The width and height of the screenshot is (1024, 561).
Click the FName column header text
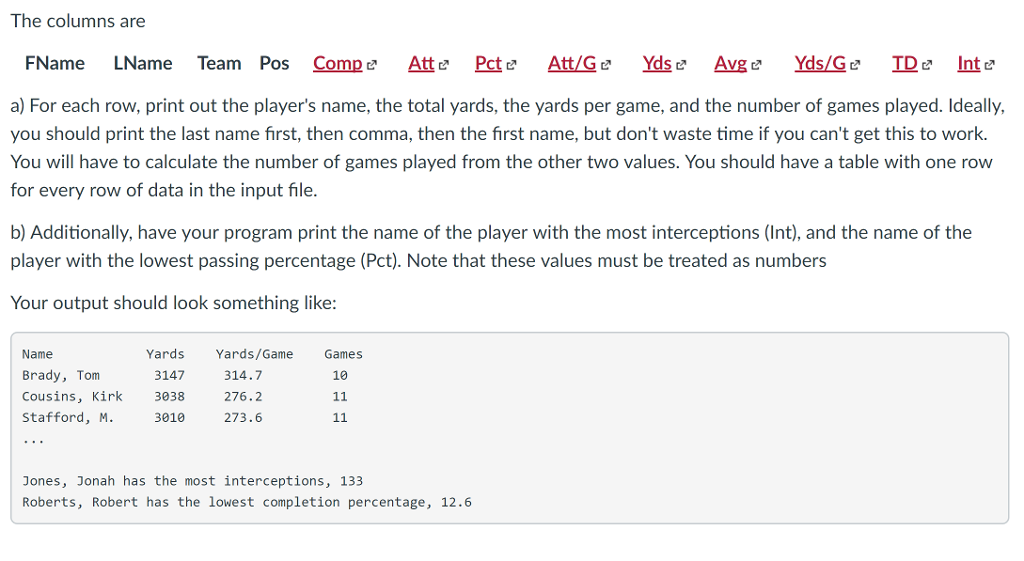(x=55, y=63)
